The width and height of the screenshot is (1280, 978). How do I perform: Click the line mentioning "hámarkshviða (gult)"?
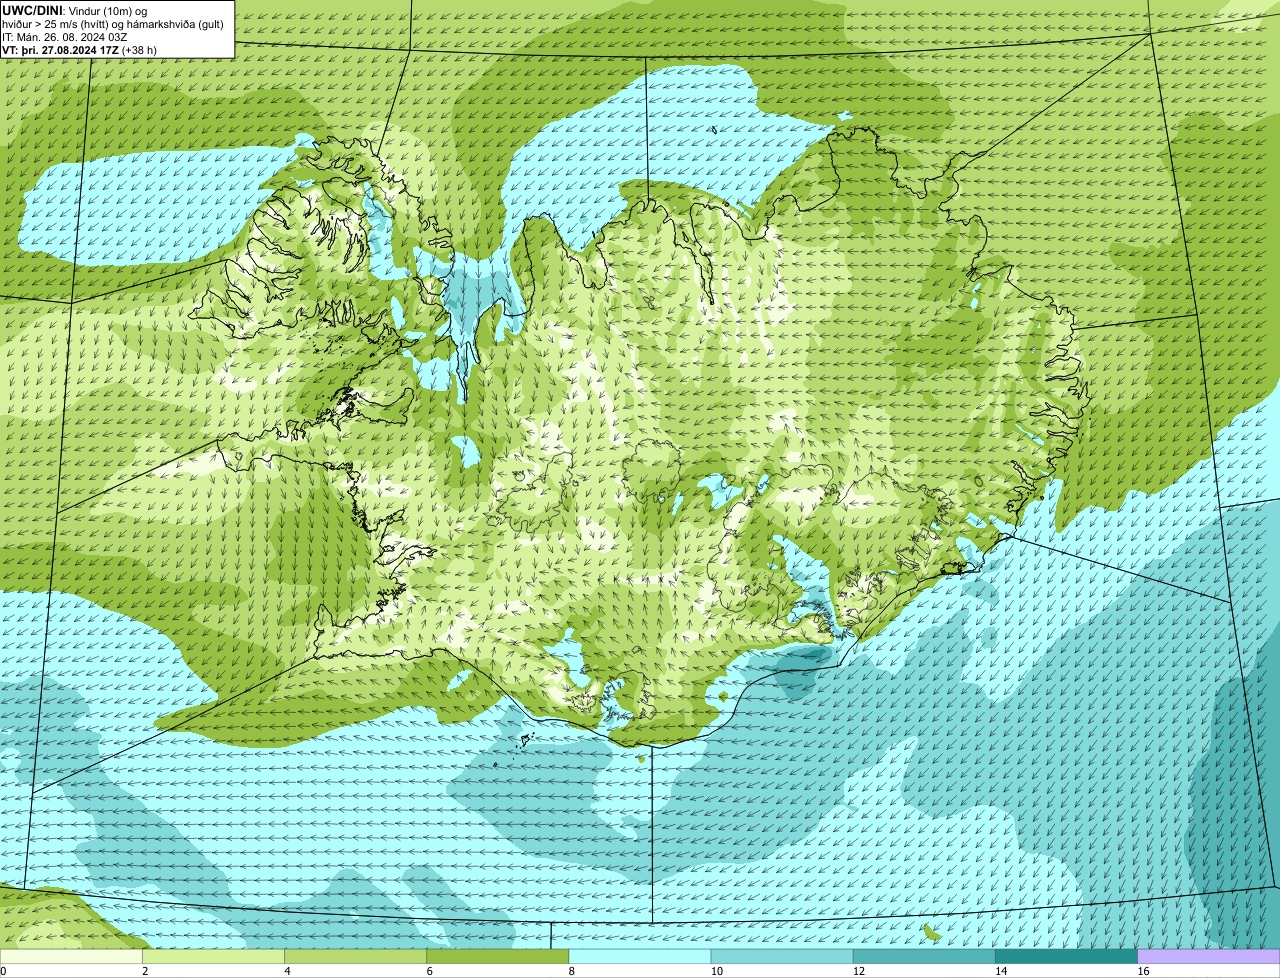tap(113, 24)
